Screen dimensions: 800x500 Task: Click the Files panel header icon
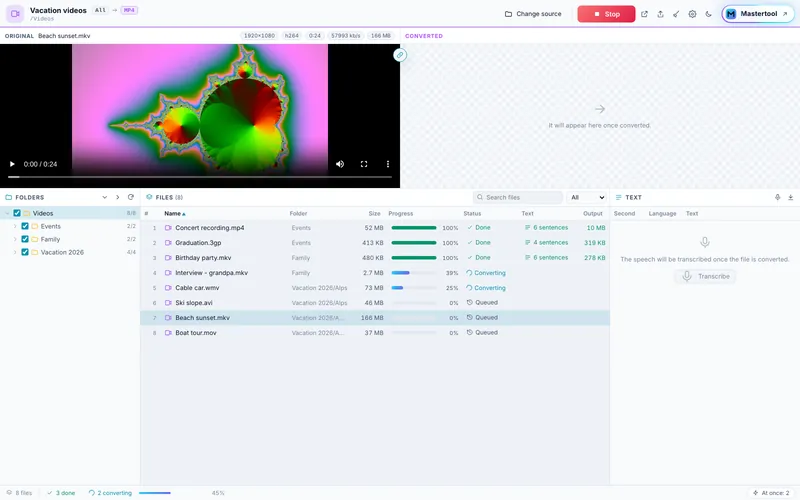pyautogui.click(x=149, y=197)
